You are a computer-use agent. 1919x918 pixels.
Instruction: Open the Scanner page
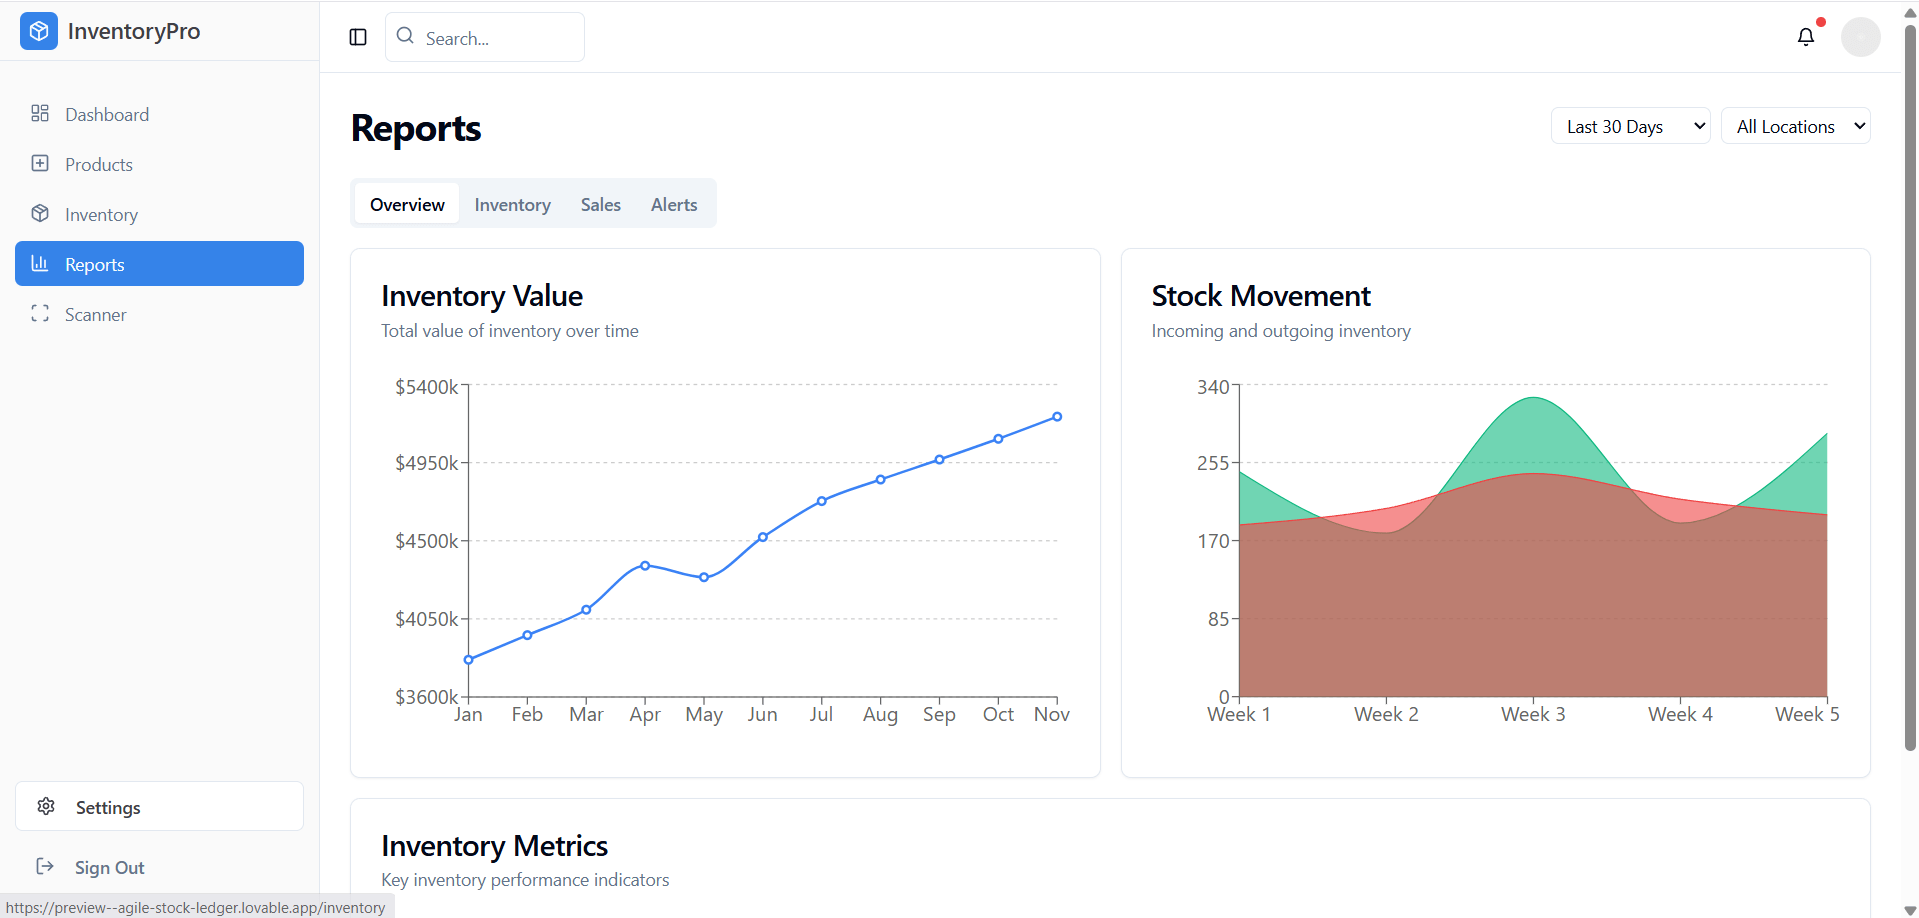95,314
